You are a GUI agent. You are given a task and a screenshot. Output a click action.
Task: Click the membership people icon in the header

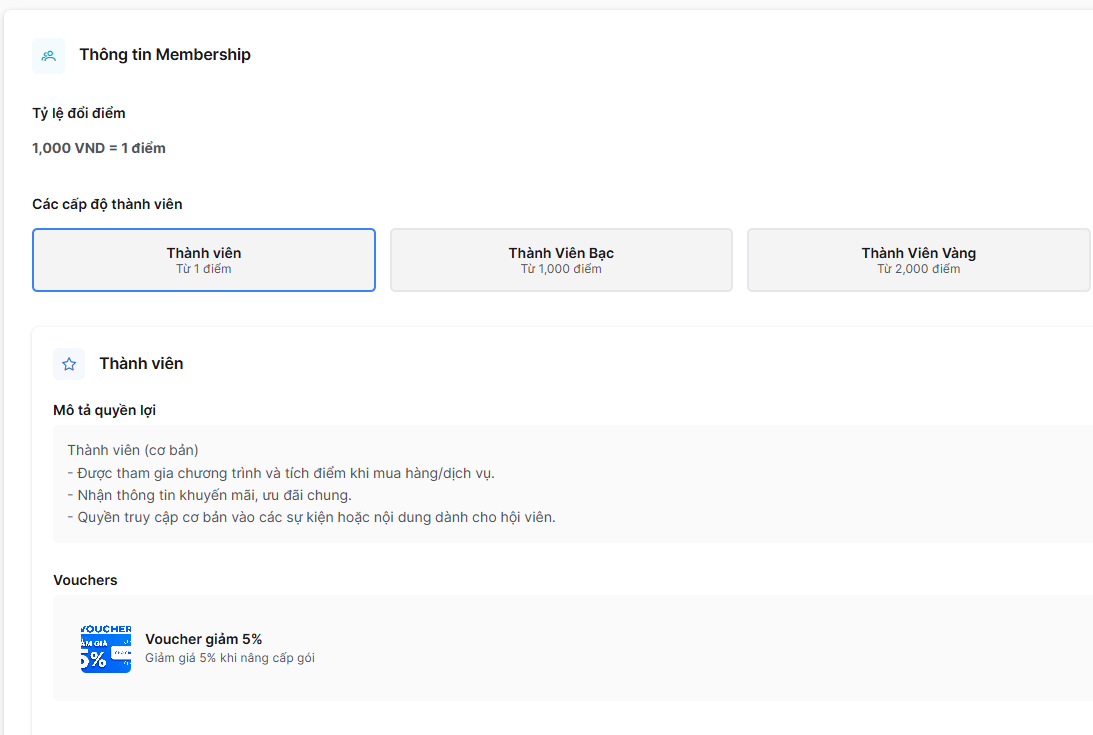tap(49, 56)
